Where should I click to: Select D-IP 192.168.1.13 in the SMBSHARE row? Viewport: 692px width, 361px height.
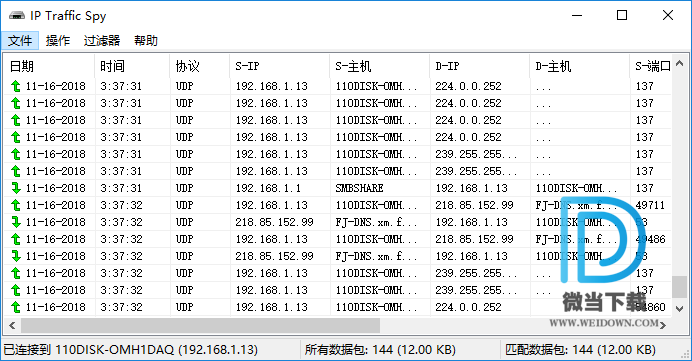471,188
